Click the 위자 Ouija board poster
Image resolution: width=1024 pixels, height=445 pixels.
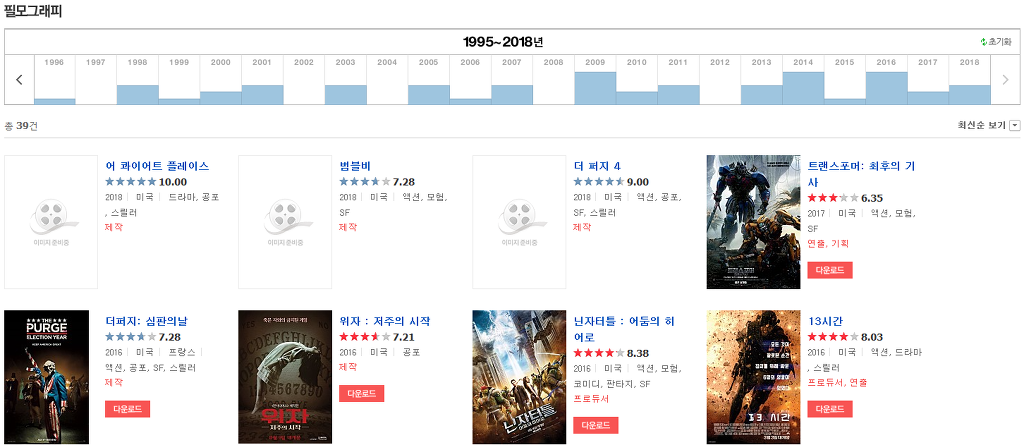tap(285, 378)
